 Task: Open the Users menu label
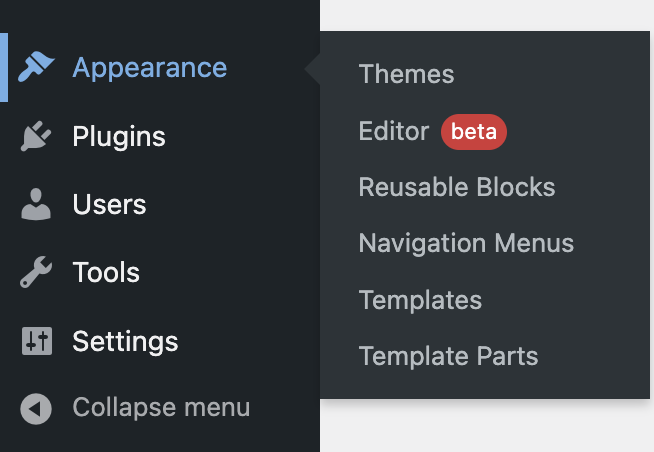pos(110,205)
